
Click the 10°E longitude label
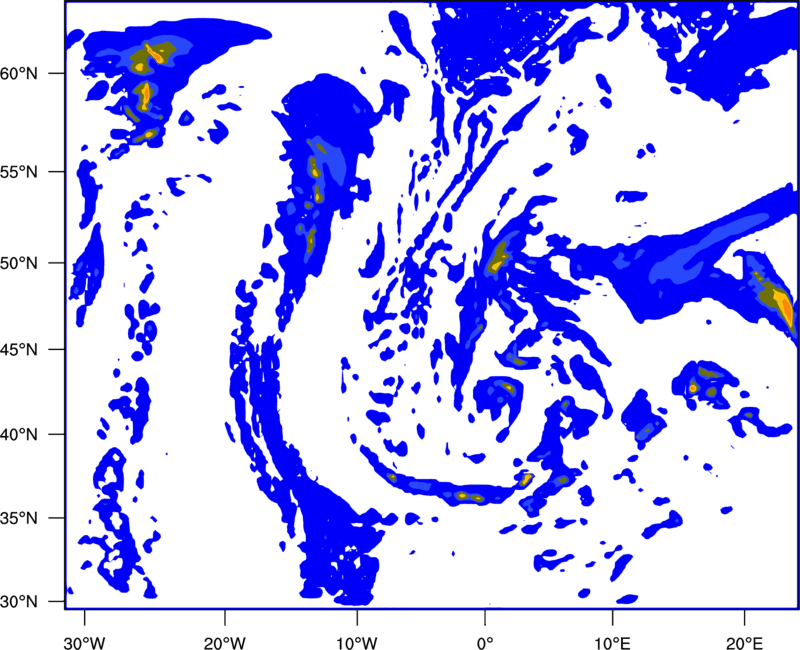(x=612, y=643)
